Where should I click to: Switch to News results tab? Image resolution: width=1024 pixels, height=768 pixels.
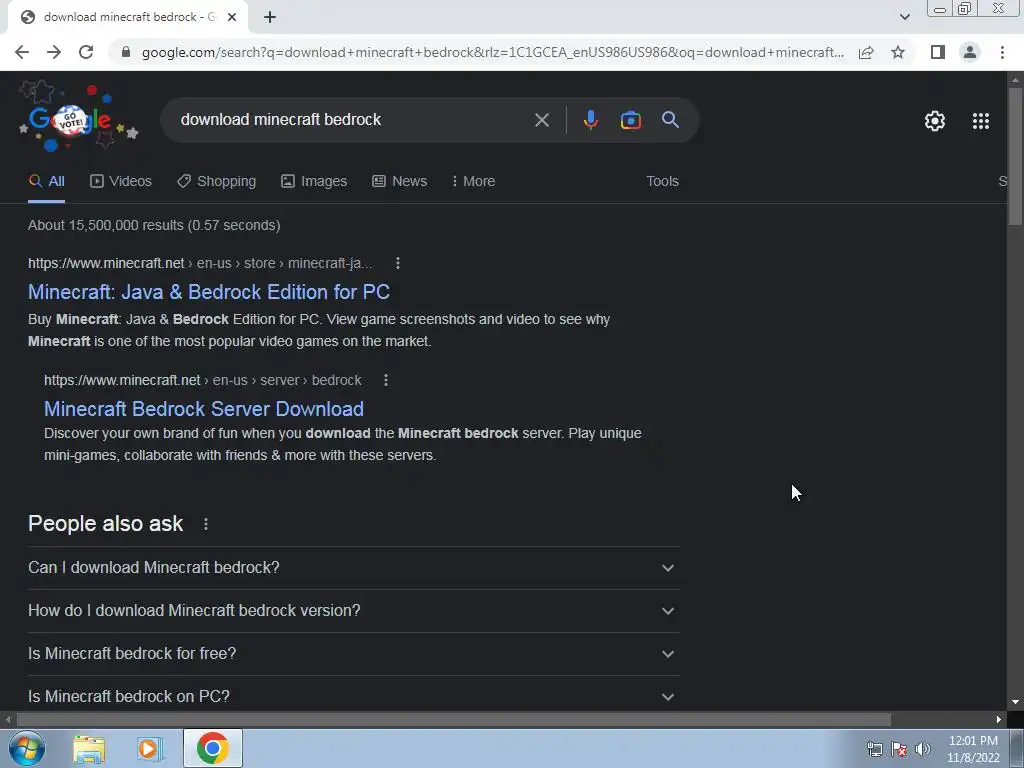point(400,182)
